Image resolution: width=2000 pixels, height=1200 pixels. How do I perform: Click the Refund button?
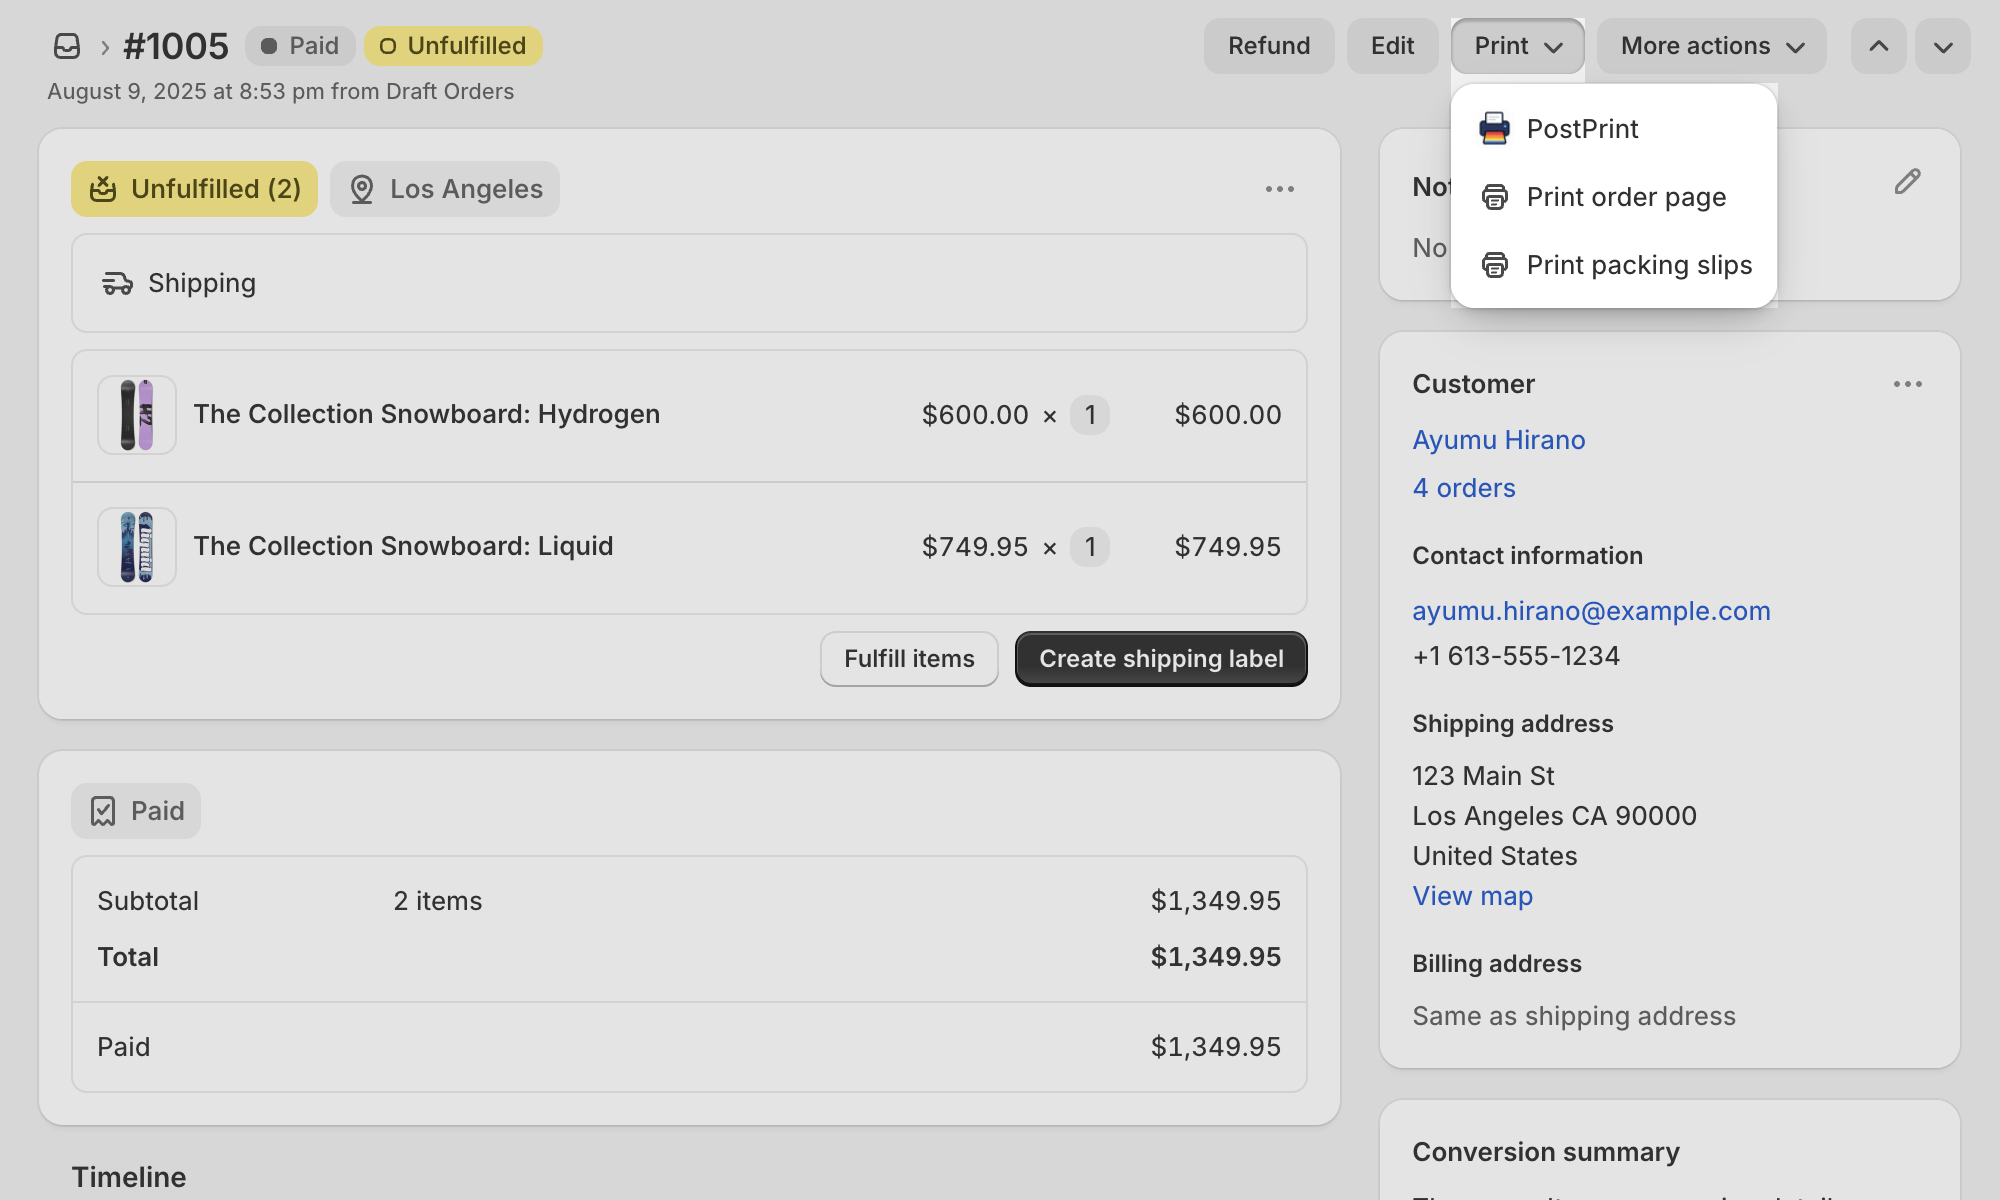[1268, 45]
